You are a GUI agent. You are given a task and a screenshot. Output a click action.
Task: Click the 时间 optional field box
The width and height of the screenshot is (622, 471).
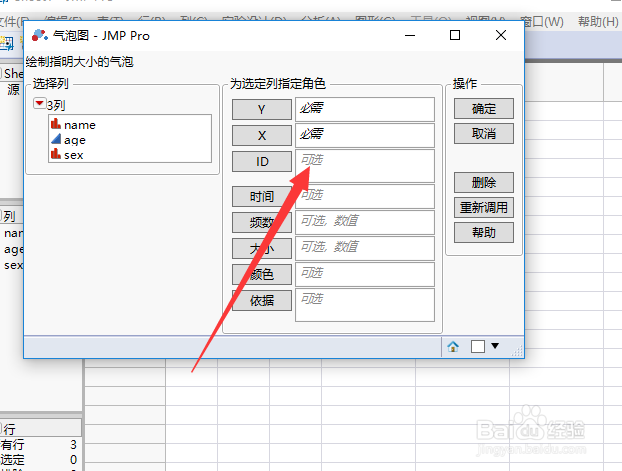point(365,196)
